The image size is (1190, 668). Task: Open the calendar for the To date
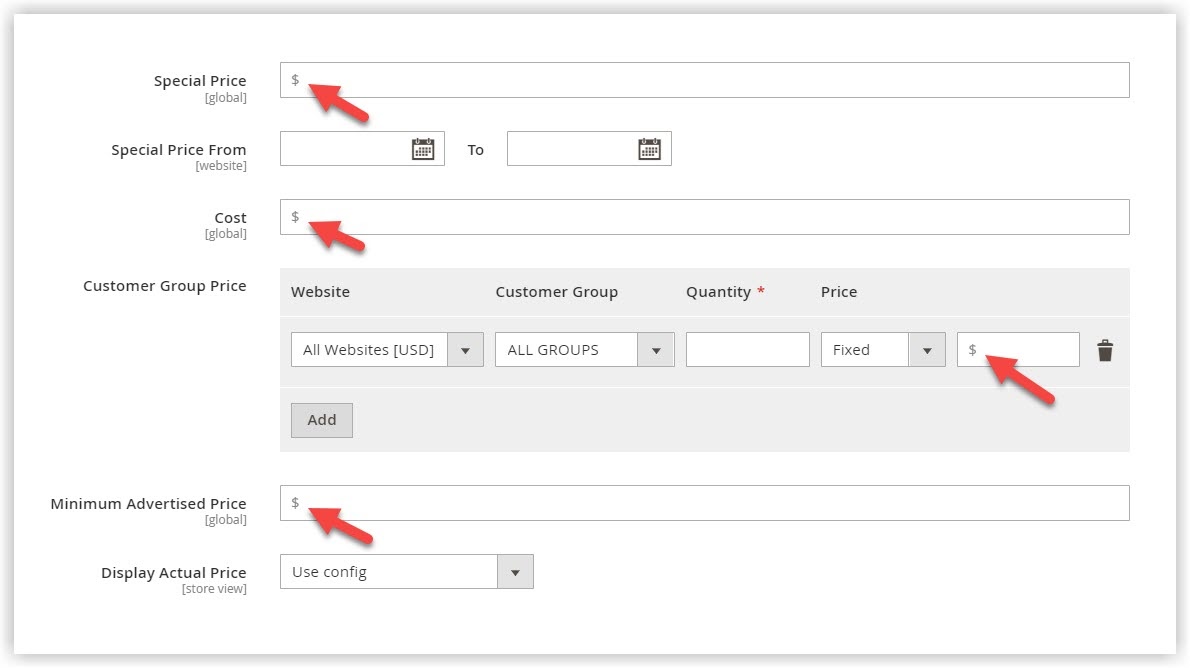[650, 149]
